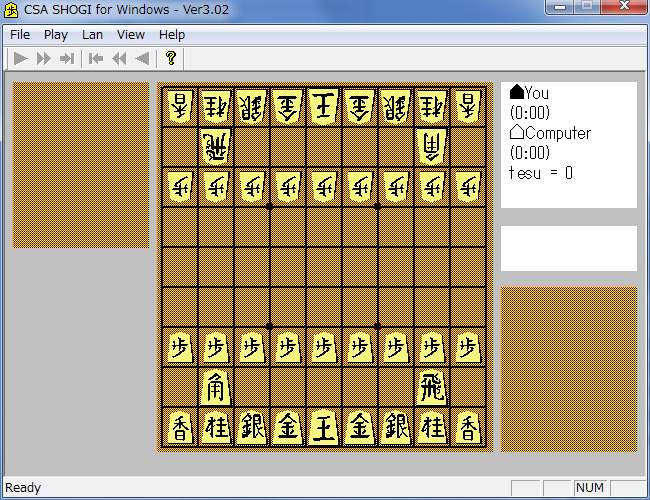
Task: Select your left silver general (銀)
Action: pos(252,427)
